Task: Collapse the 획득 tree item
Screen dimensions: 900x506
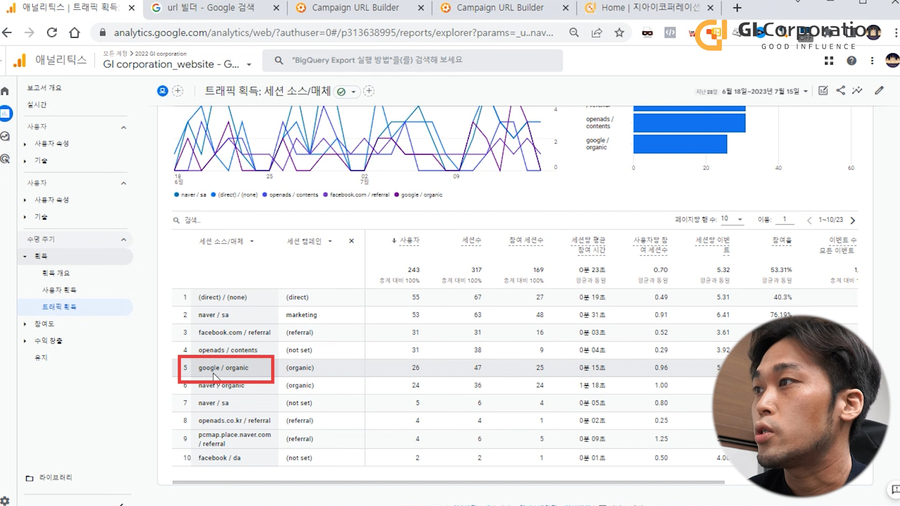Action: pyautogui.click(x=25, y=256)
